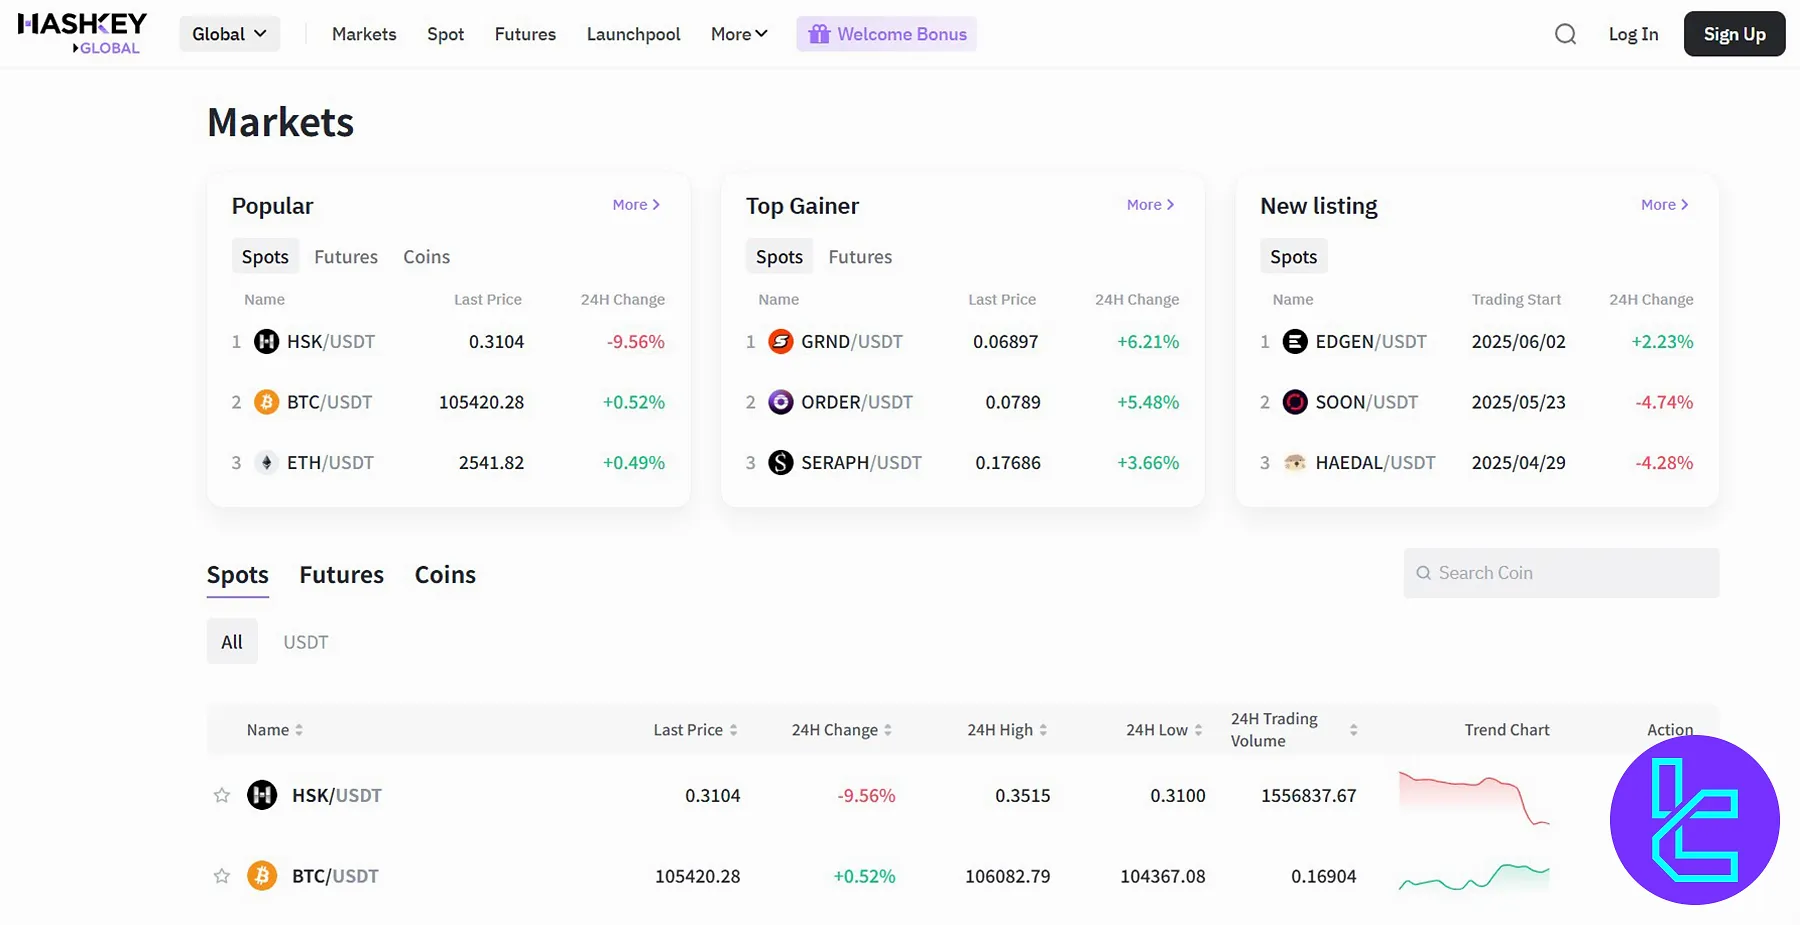Select Spots tab in New listing card

[x=1294, y=257]
